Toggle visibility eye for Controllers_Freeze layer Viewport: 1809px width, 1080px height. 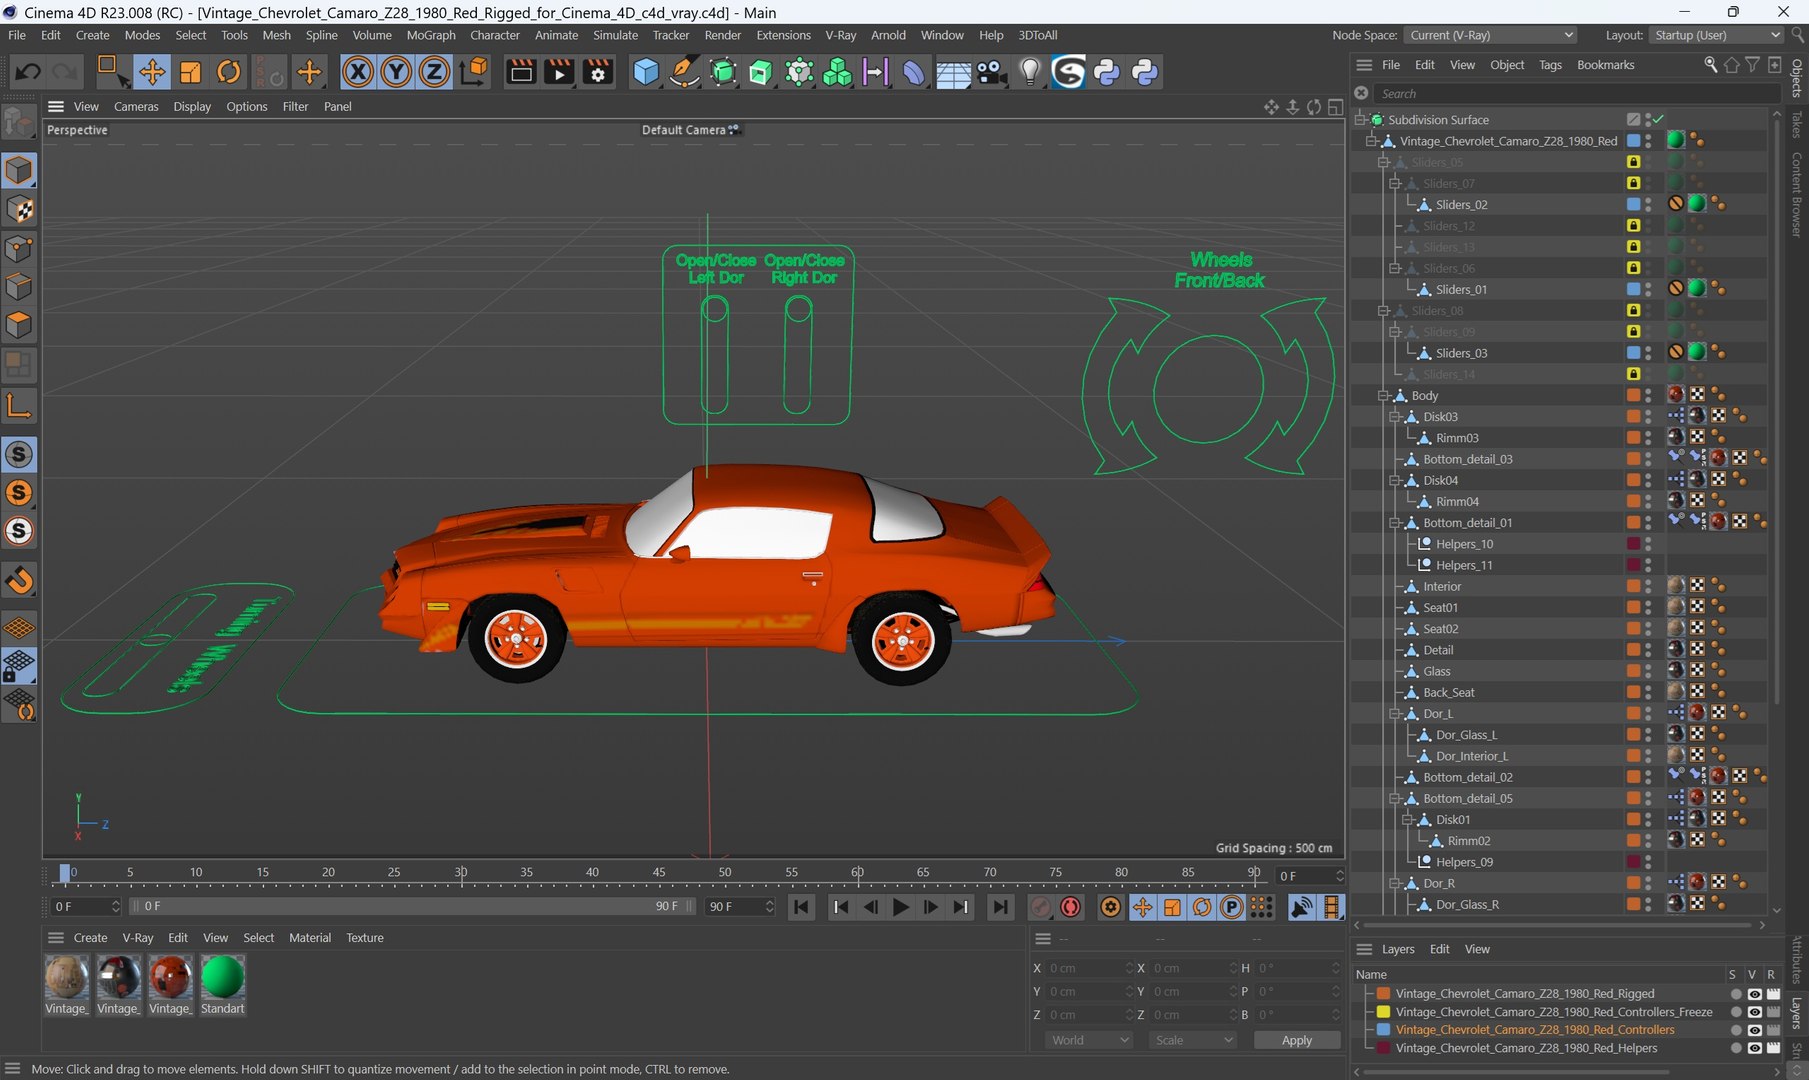1754,1012
